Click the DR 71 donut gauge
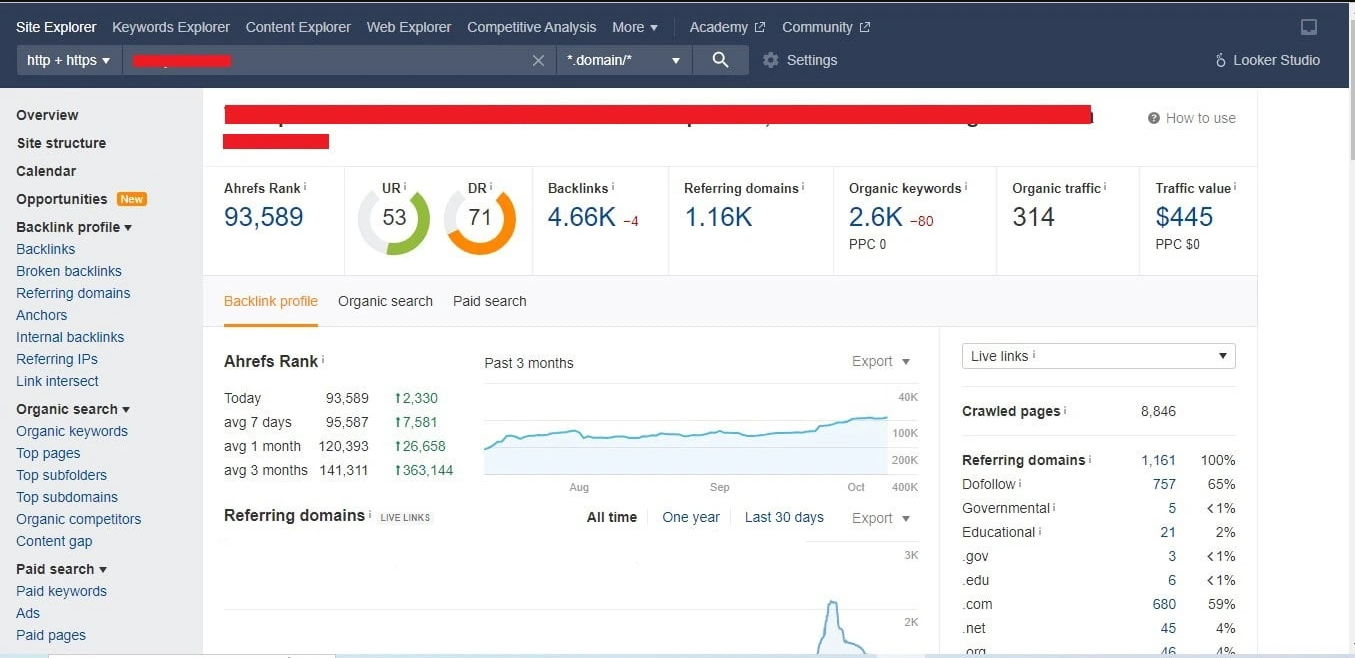Screen dimensions: 1355x658 480,218
